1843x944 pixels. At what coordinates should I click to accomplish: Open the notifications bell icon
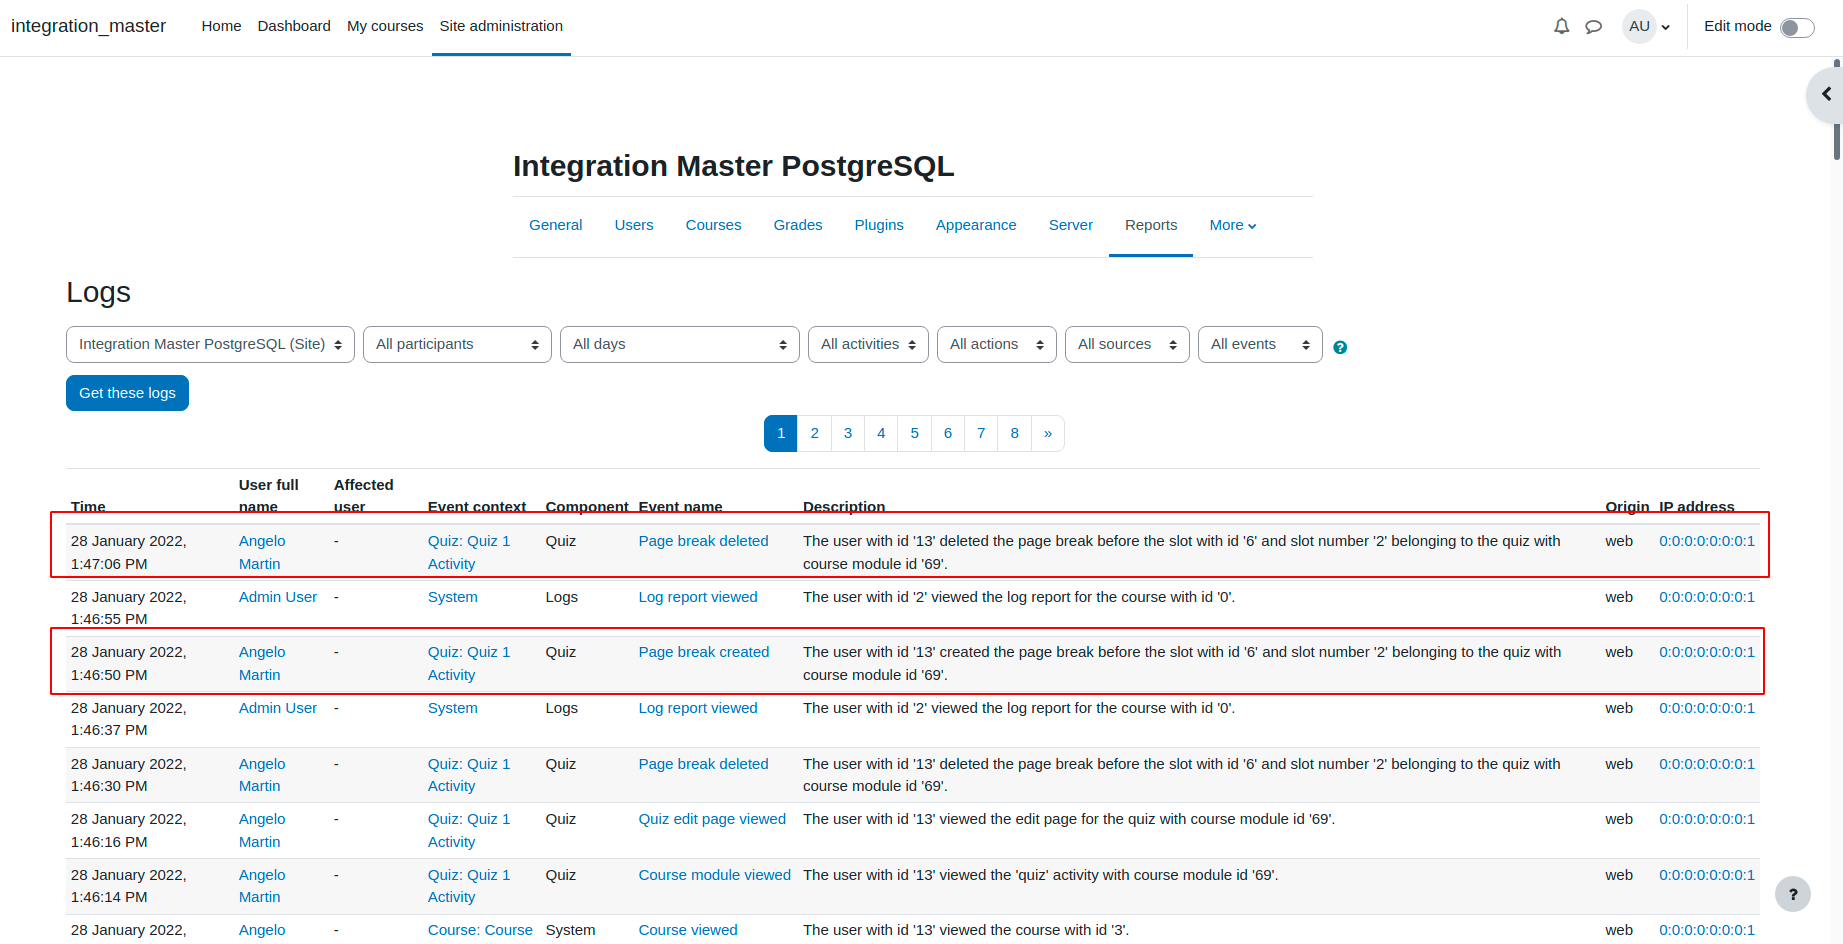(x=1561, y=27)
